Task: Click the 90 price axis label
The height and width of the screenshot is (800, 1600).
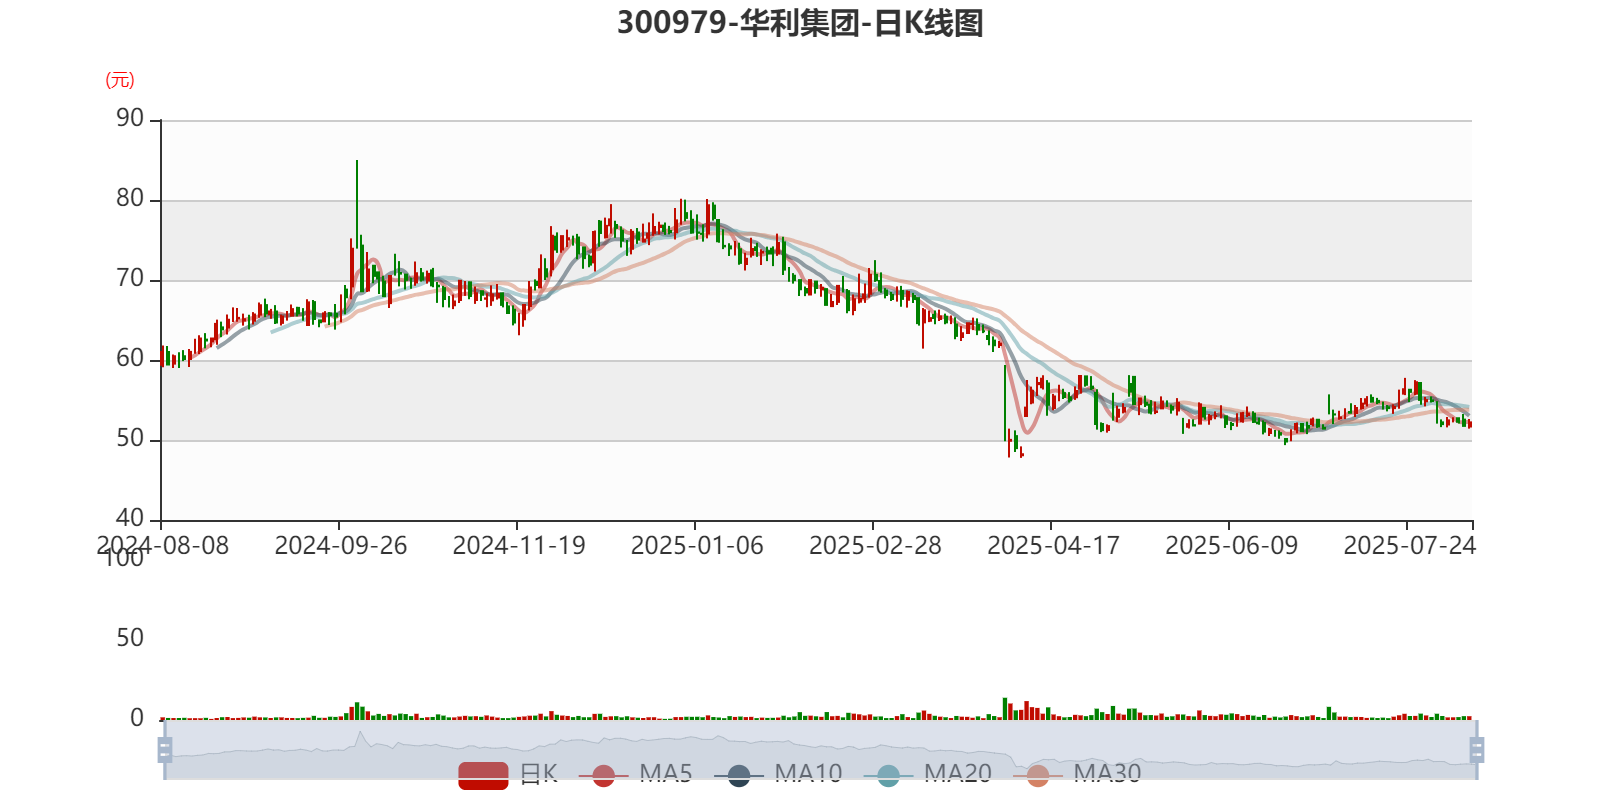Action: click(130, 119)
